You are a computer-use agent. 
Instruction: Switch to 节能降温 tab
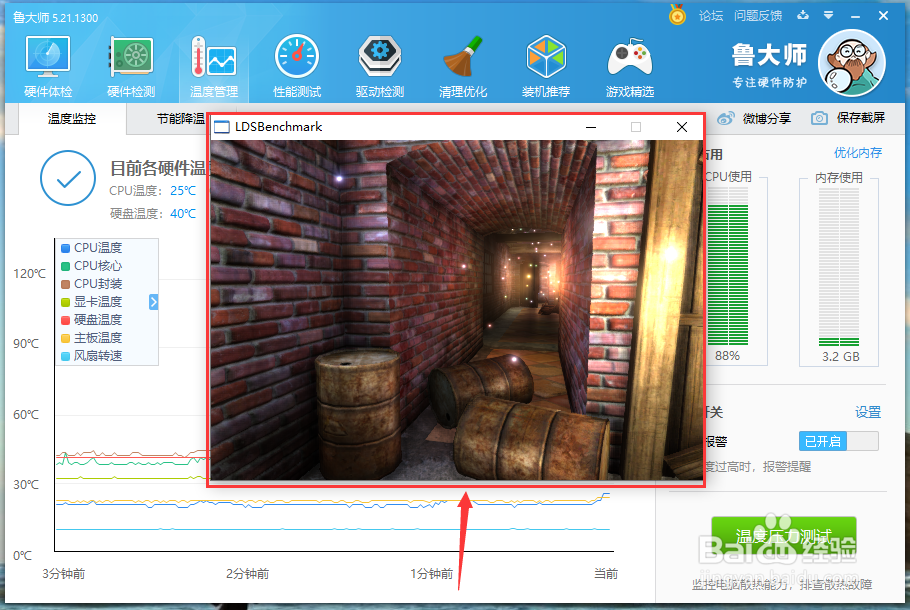click(x=180, y=119)
